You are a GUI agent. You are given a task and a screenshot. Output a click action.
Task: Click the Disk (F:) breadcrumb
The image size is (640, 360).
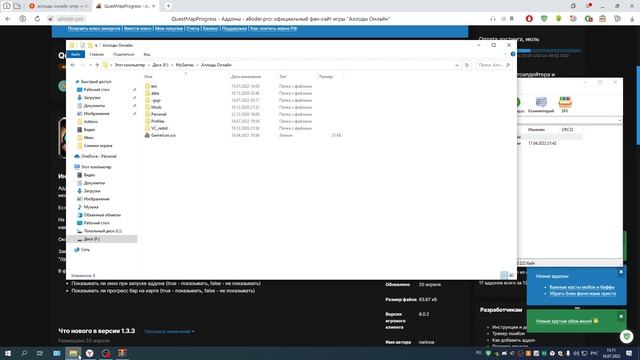click(160, 65)
